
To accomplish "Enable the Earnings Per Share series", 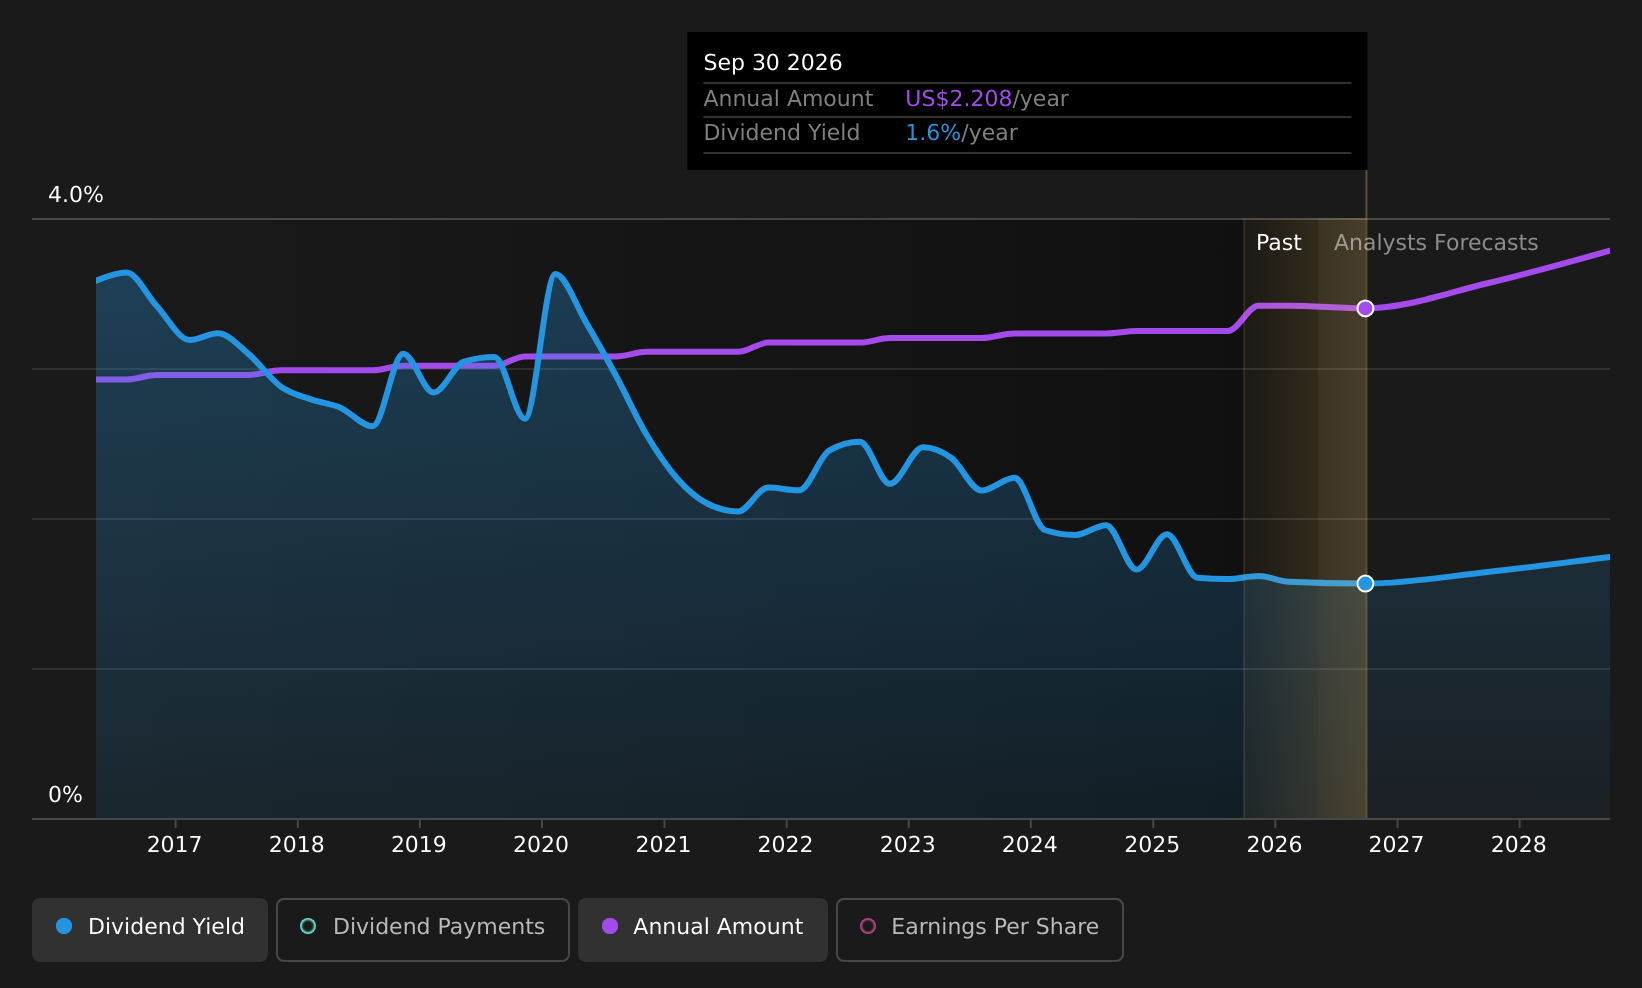I will pyautogui.click(x=980, y=929).
